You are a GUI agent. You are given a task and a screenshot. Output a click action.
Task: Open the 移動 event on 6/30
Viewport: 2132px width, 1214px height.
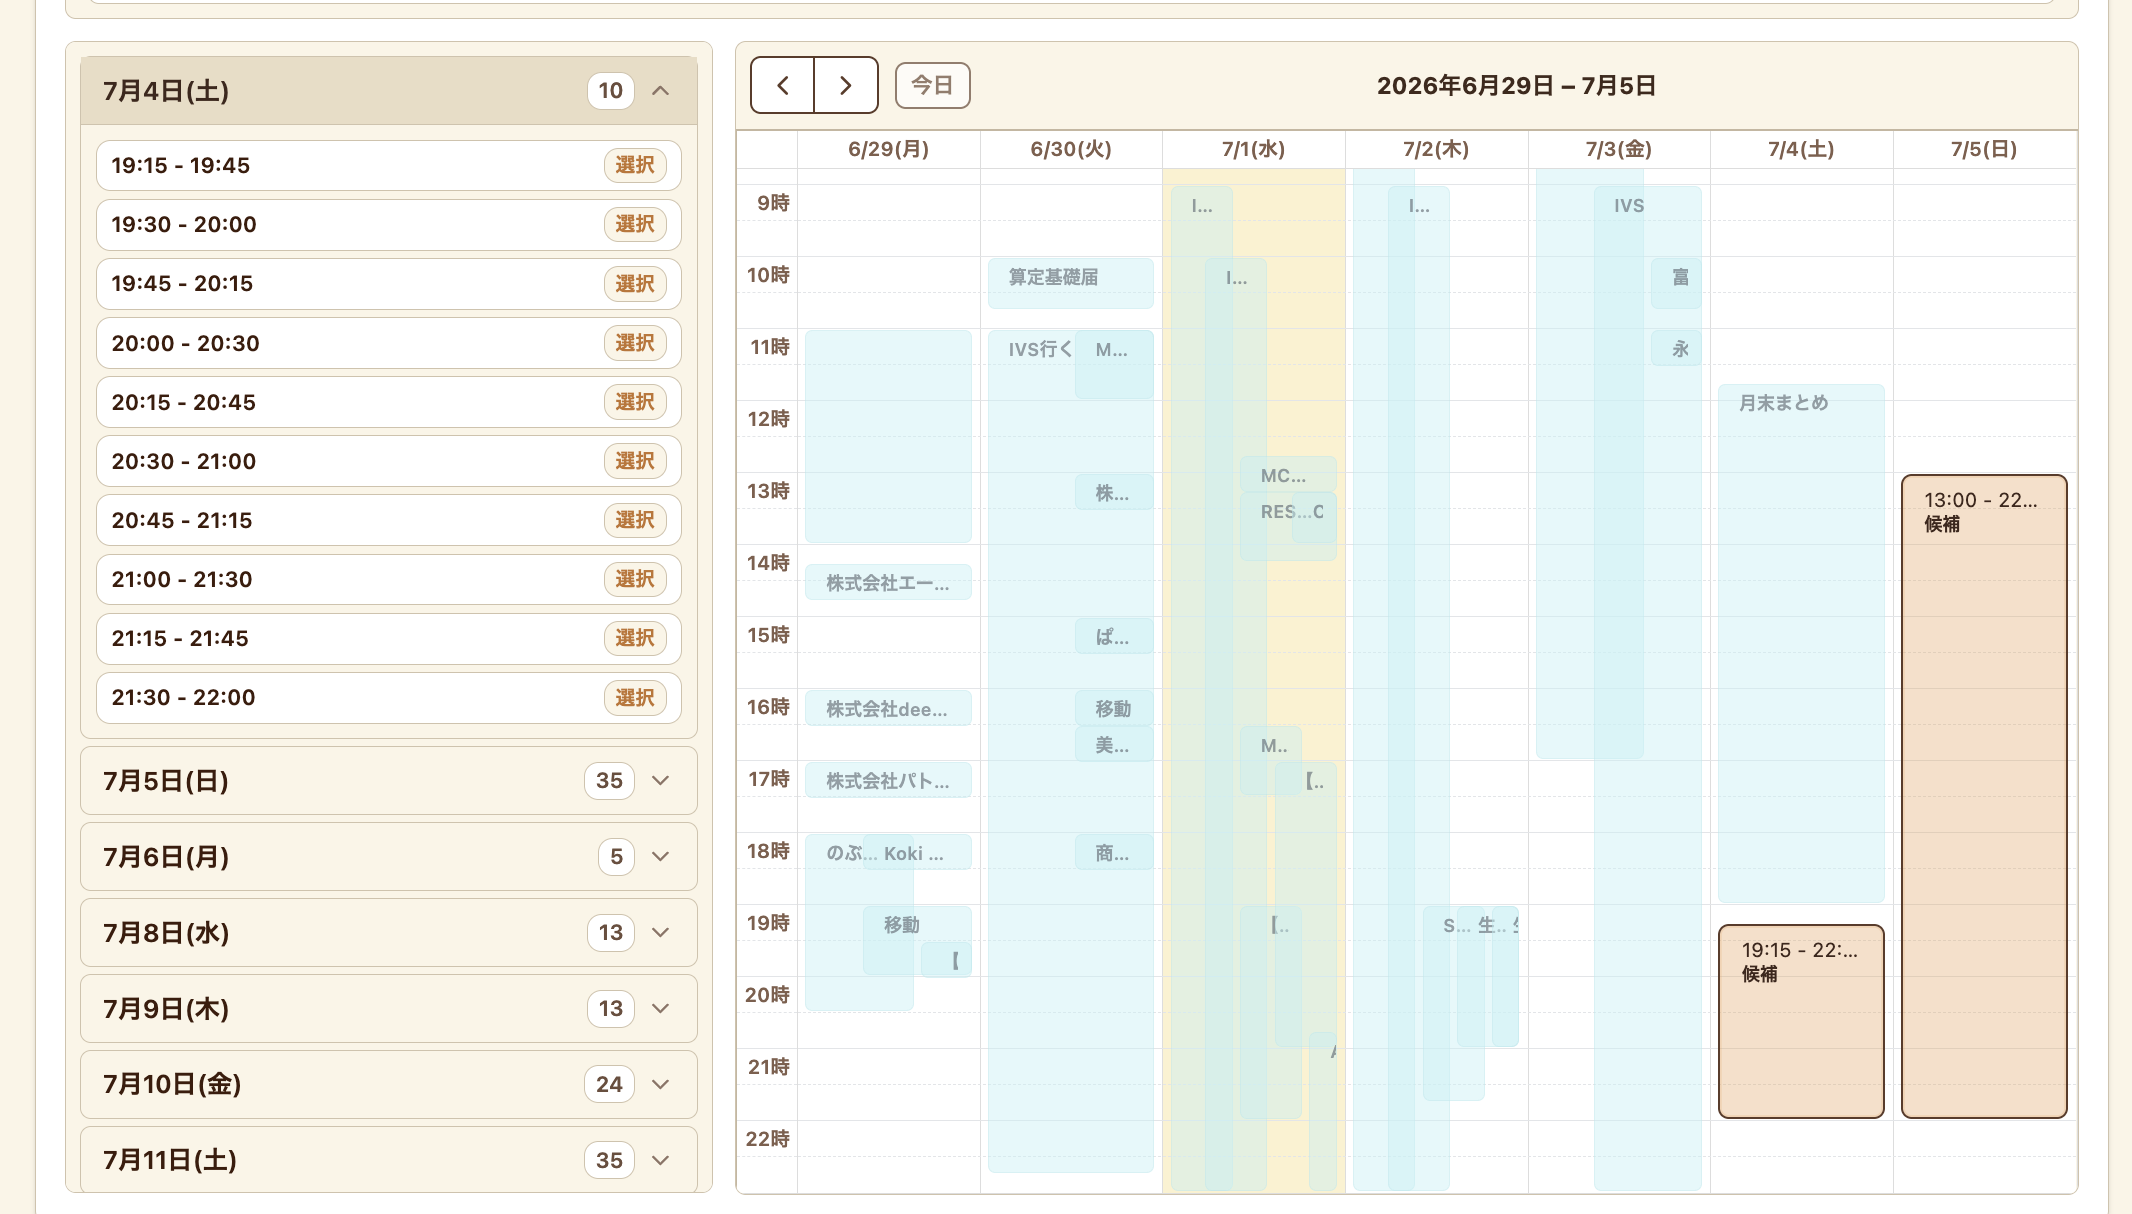[1114, 708]
